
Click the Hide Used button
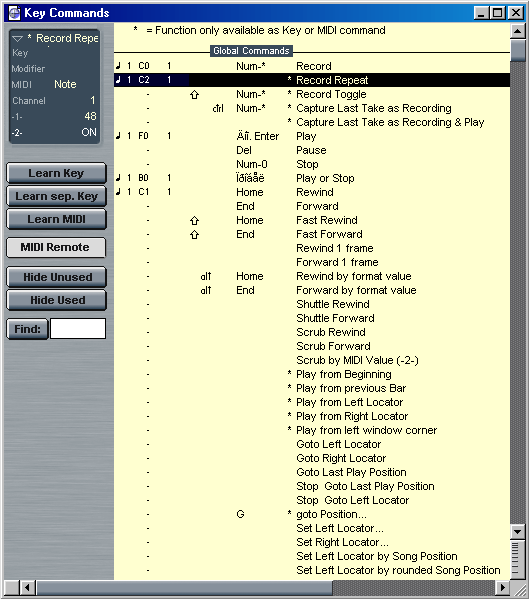pos(56,300)
